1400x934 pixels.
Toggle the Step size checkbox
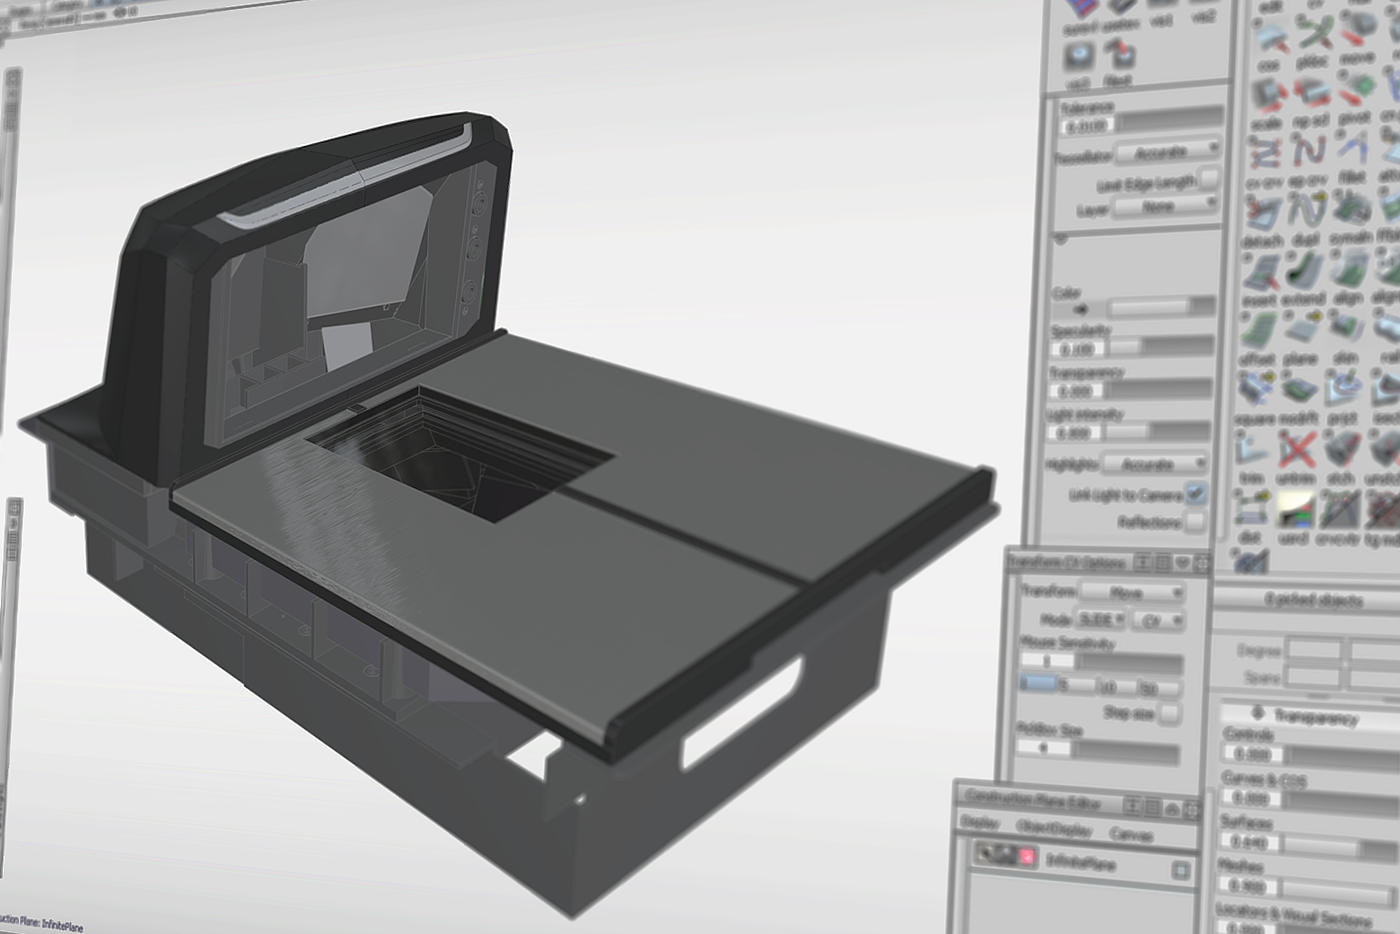[1169, 712]
